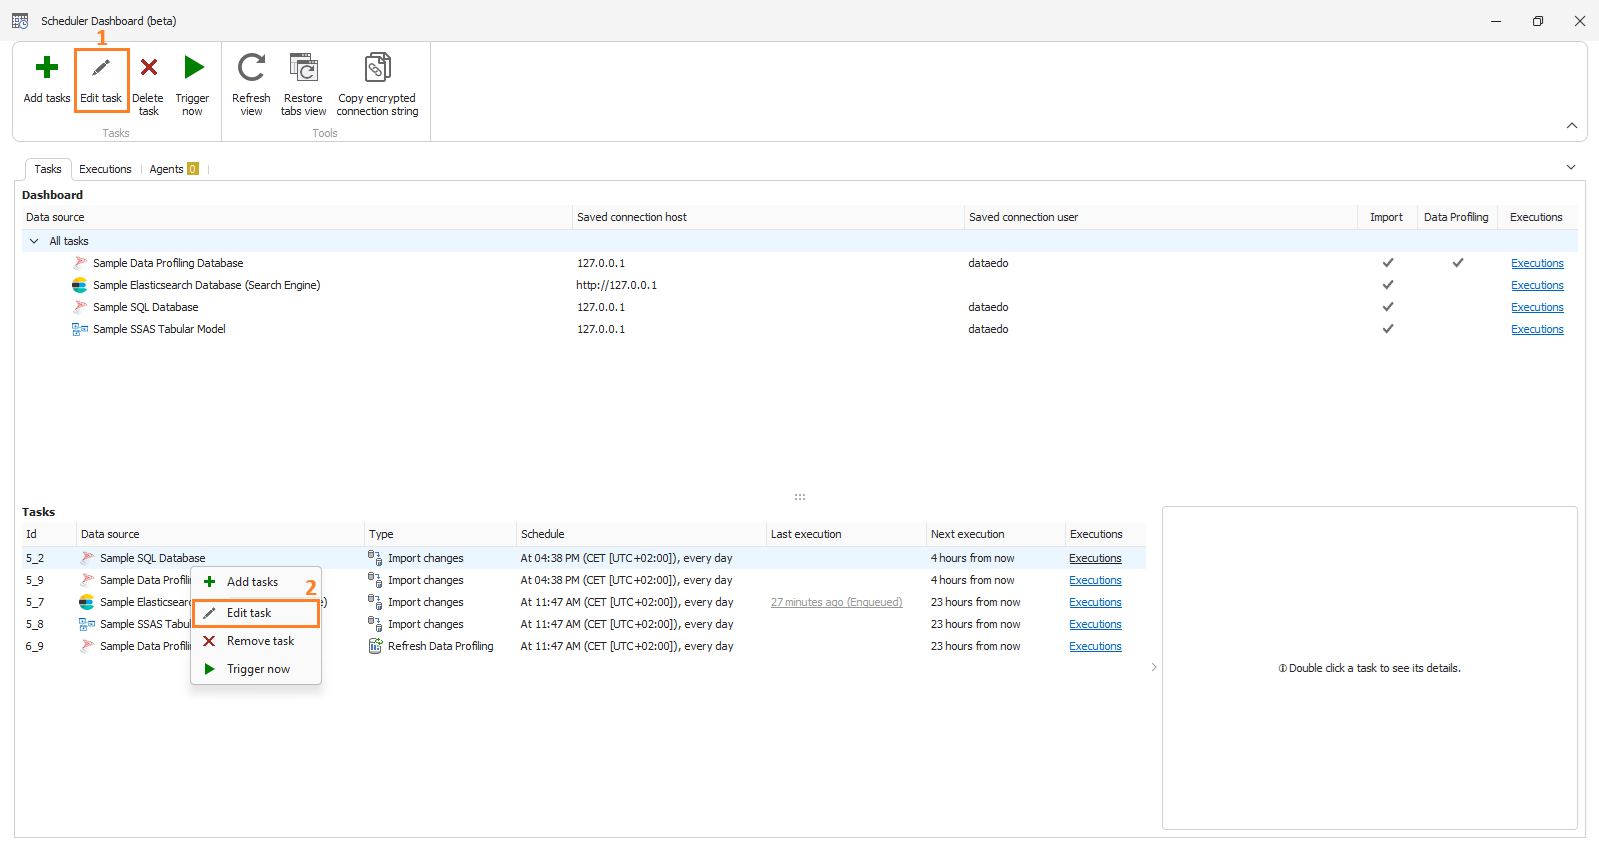Image resolution: width=1599 pixels, height=851 pixels.
Task: Click Sample Data Profiling Database icon in dashboard
Action: [80, 263]
